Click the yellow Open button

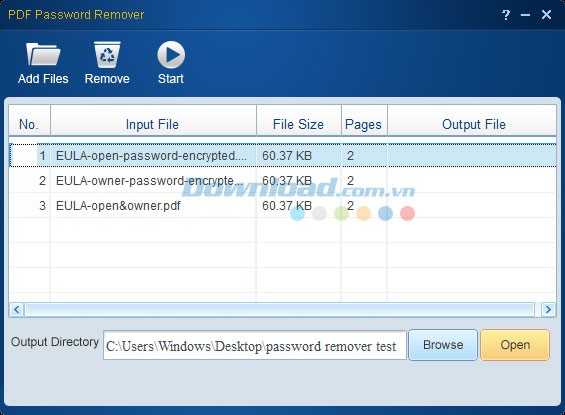(515, 345)
